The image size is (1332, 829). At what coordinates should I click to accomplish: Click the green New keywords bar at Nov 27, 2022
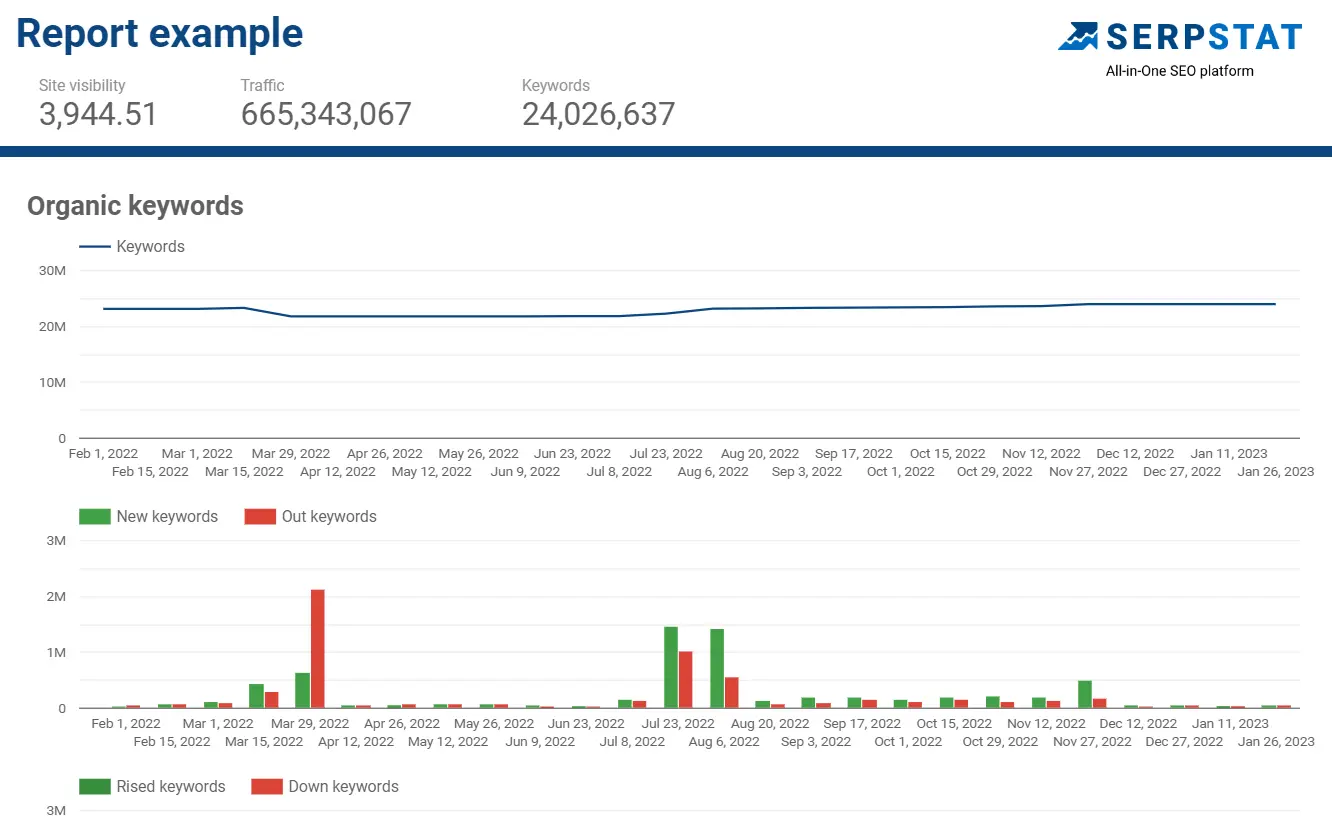(1085, 695)
